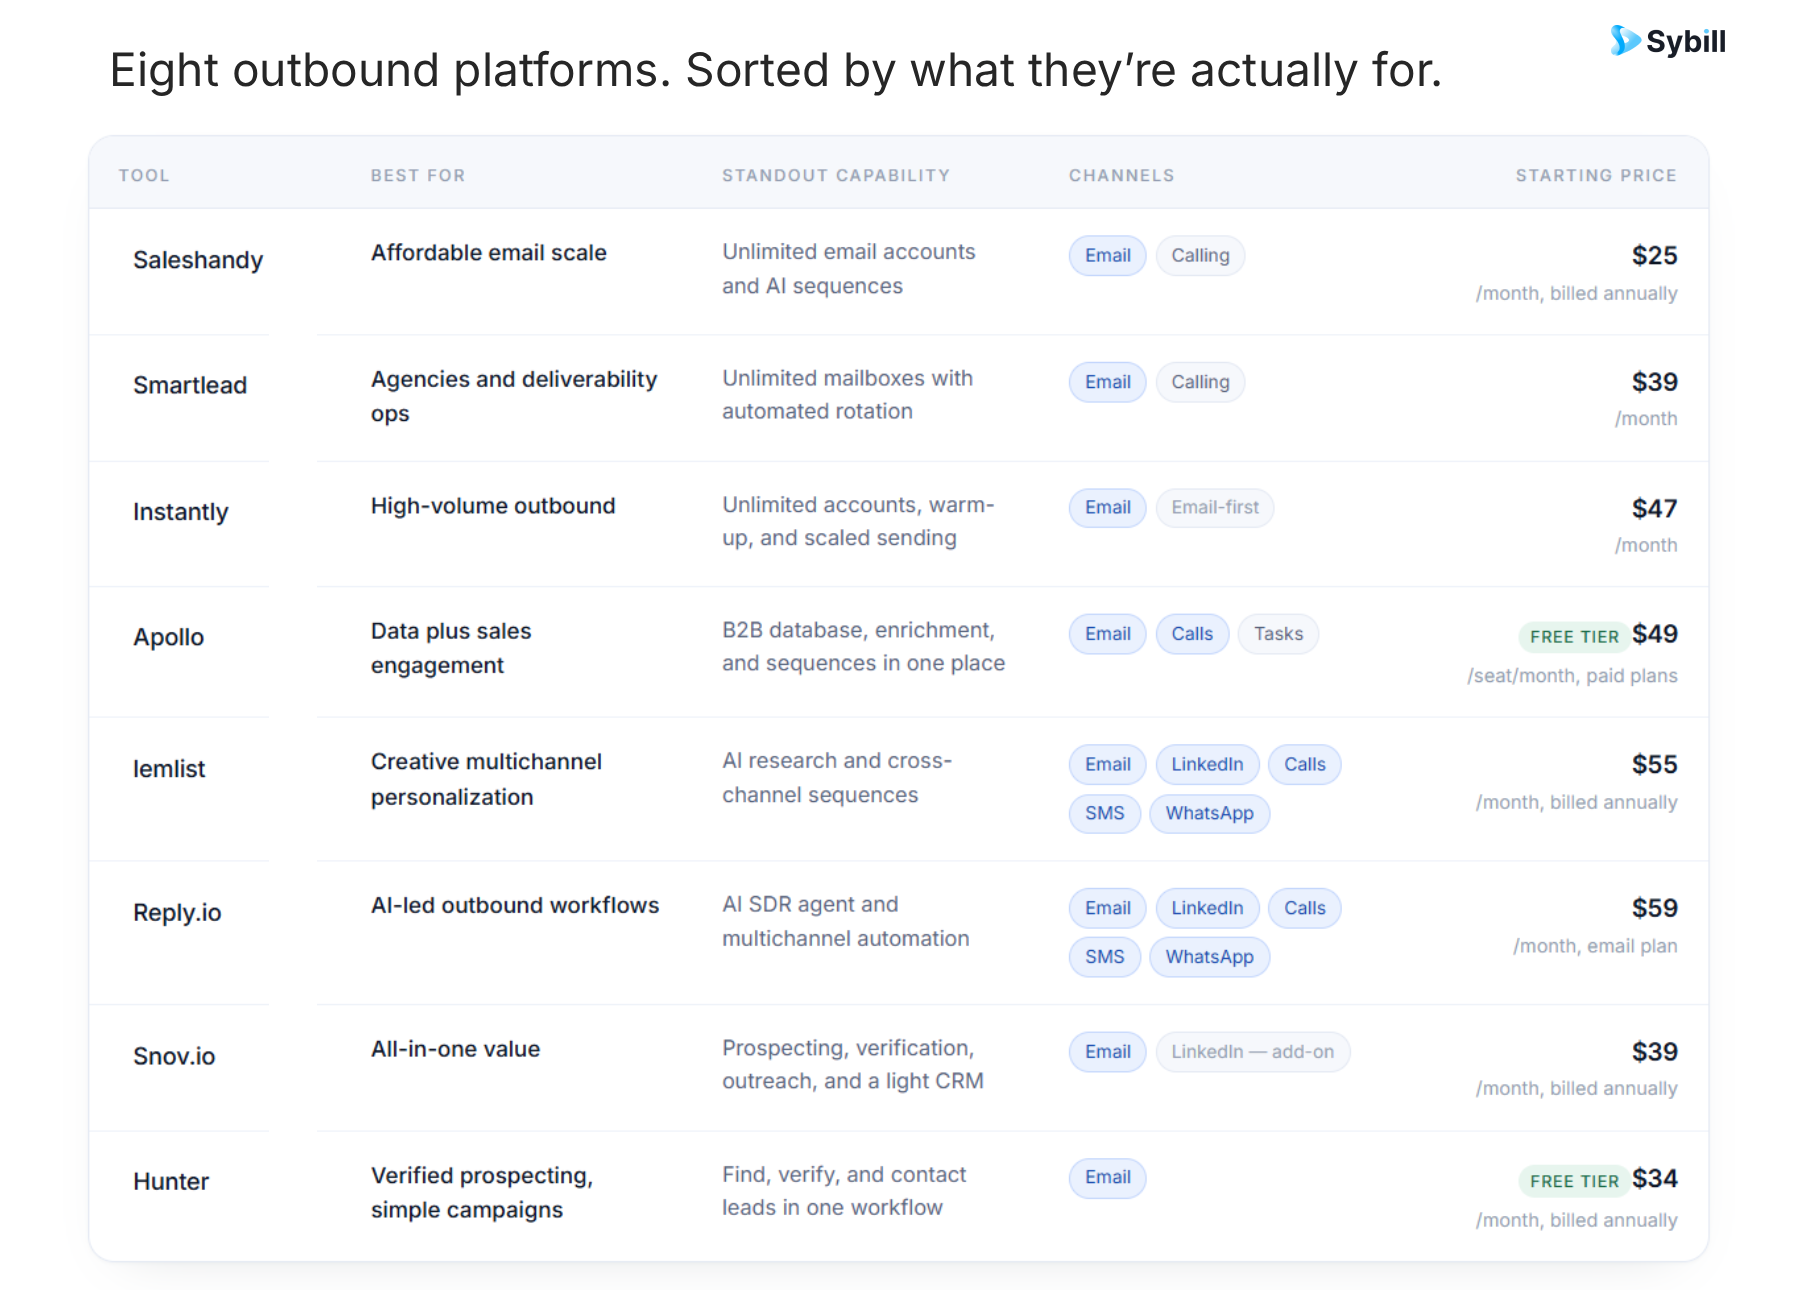Click the $49 Apollo price

(x=1655, y=634)
